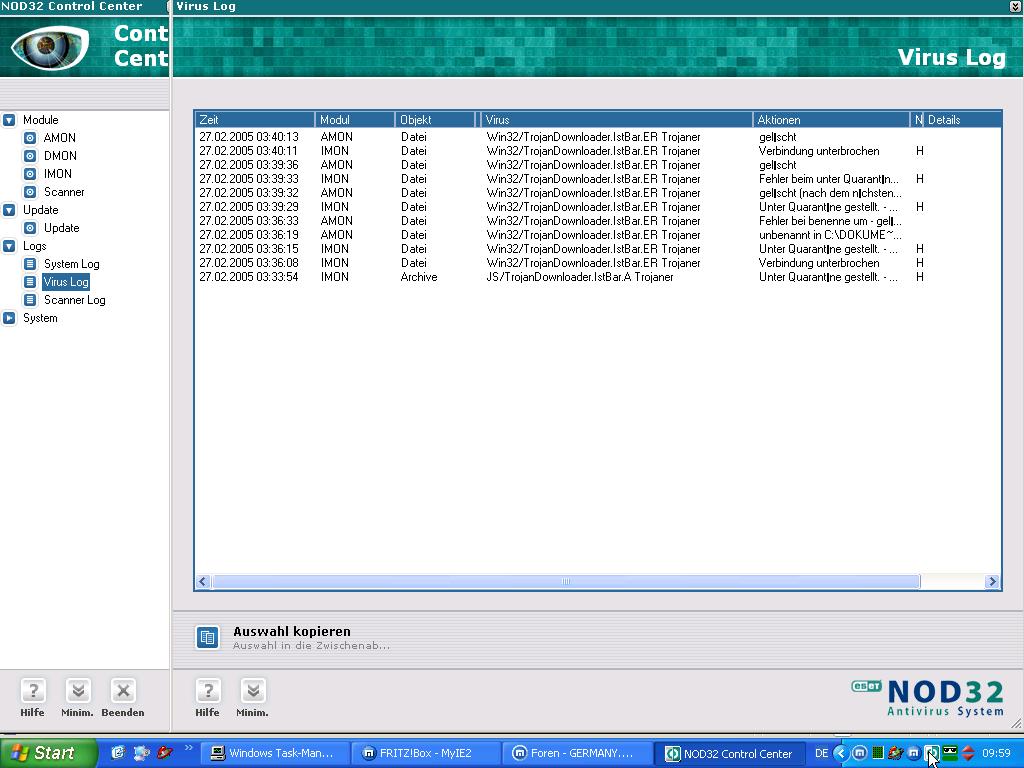
Task: Sort log by Zeit column header
Action: (255, 120)
